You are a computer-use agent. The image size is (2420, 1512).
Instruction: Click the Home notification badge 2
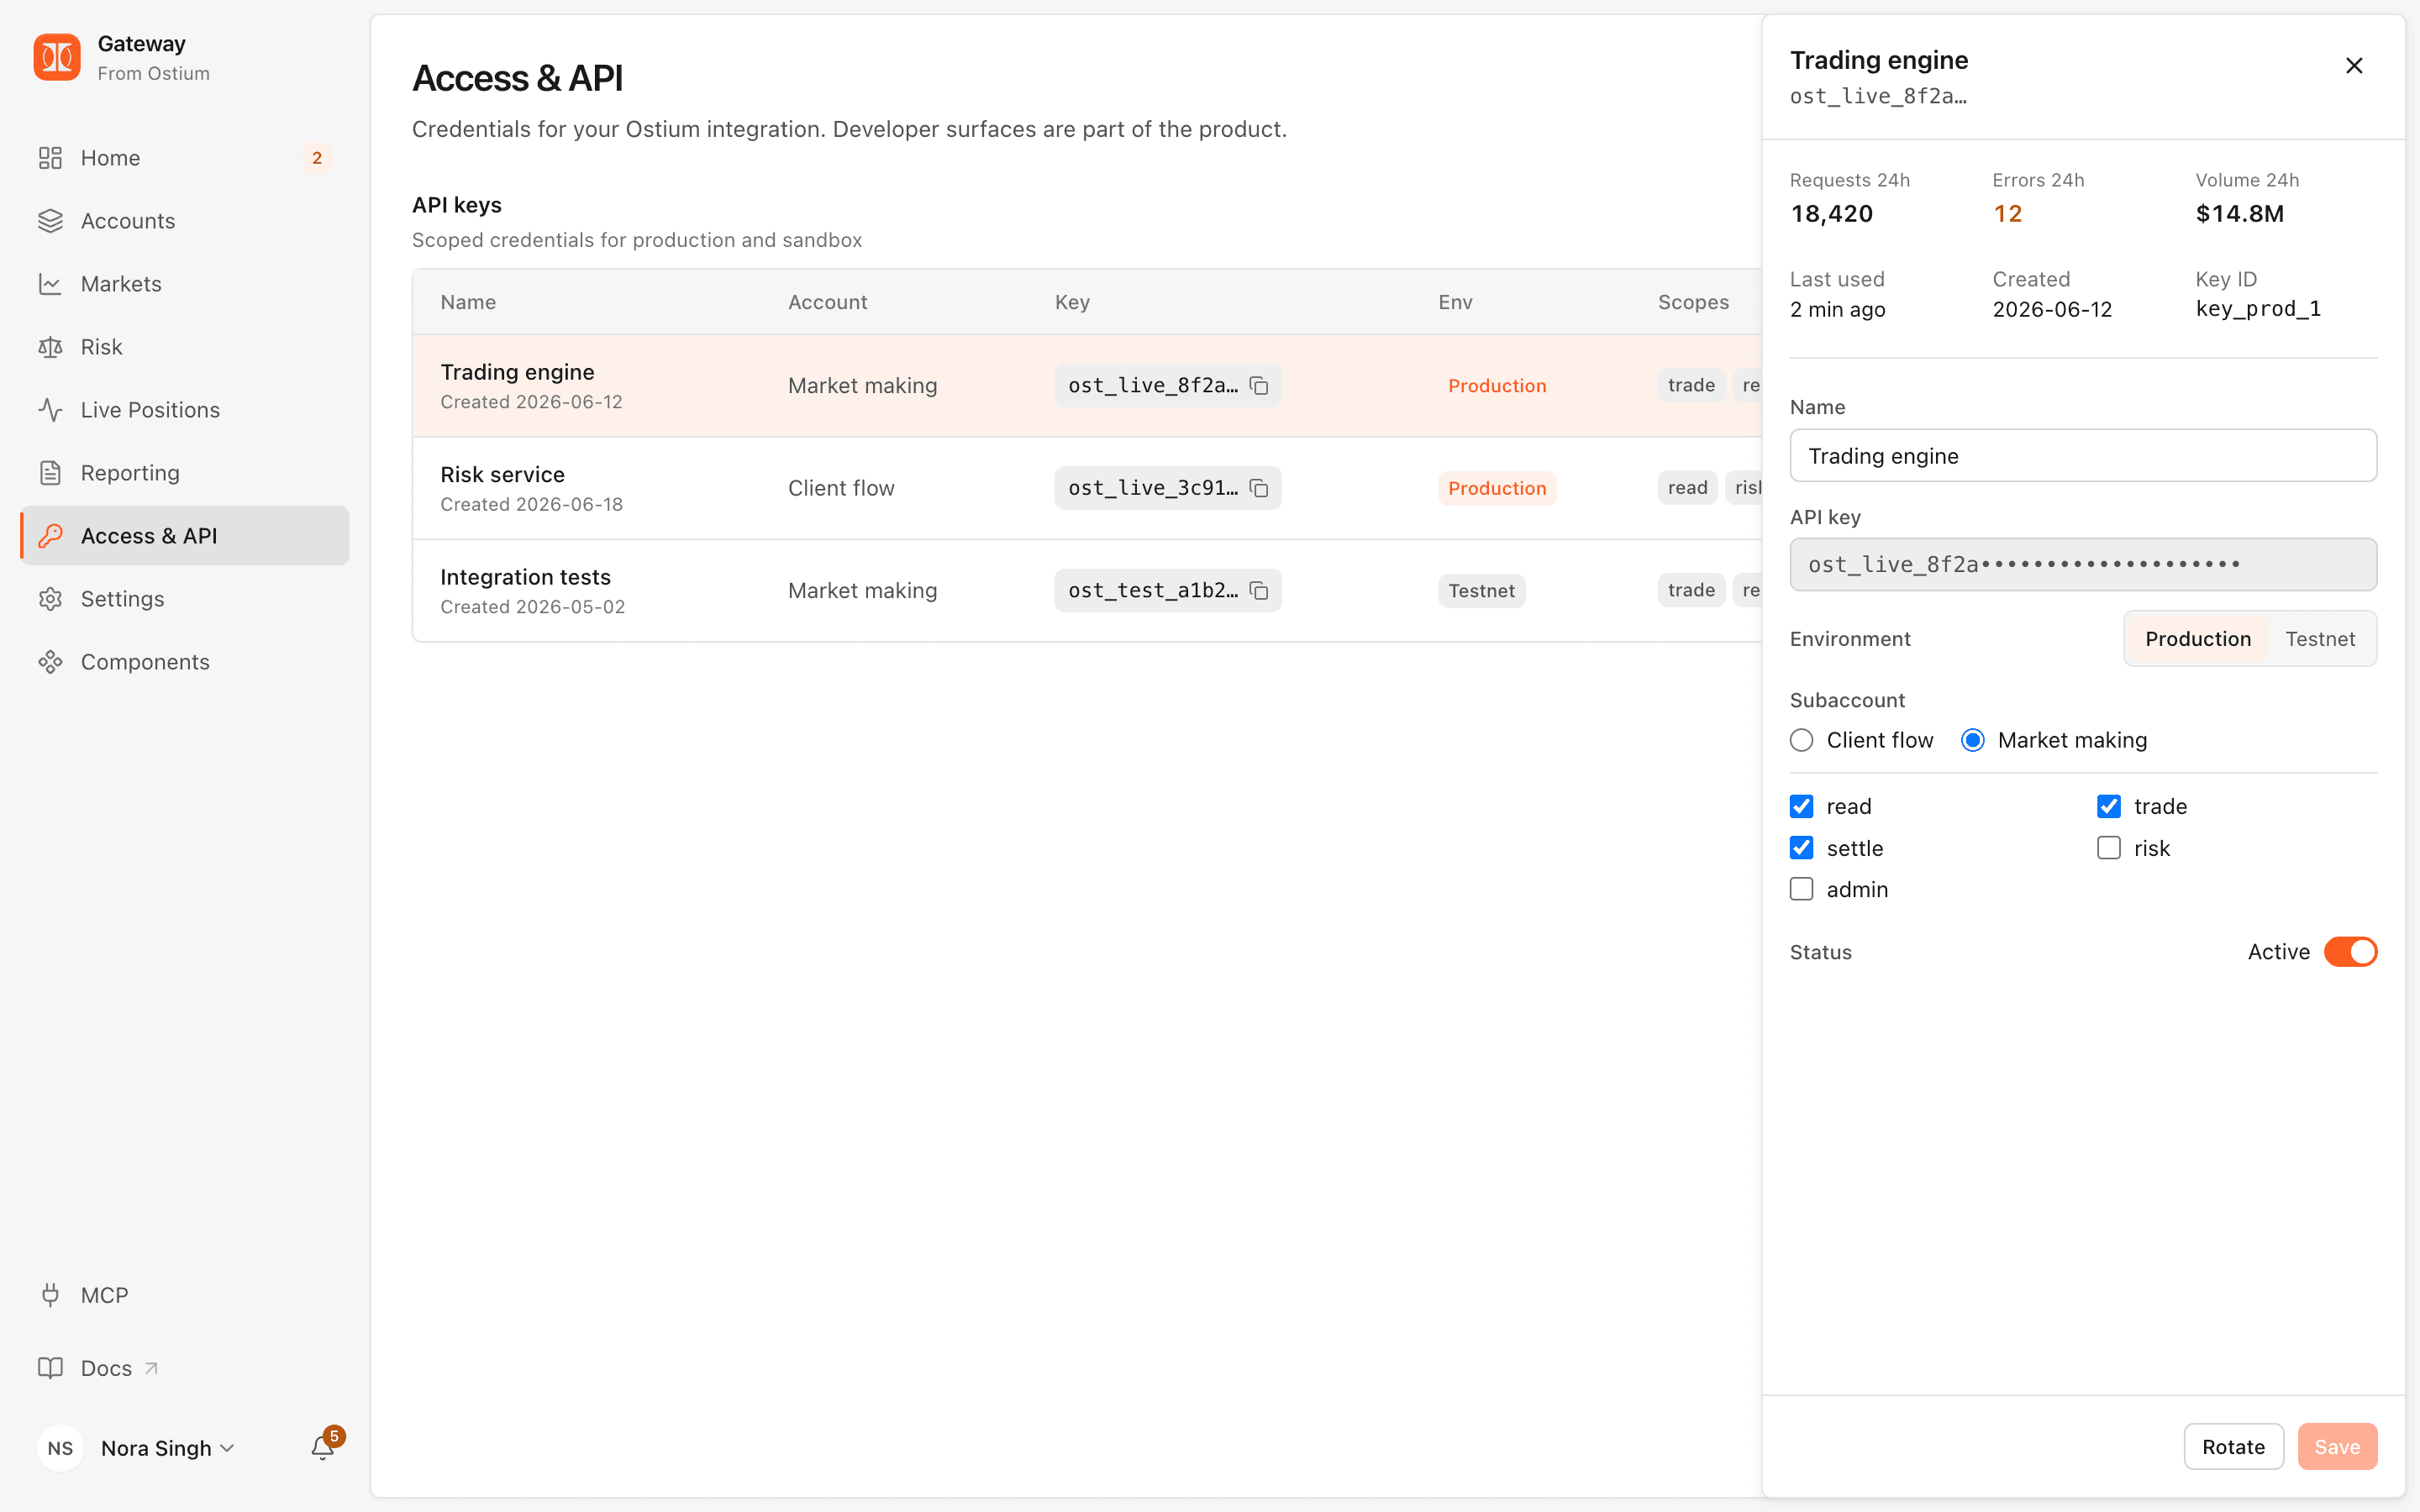tap(317, 158)
